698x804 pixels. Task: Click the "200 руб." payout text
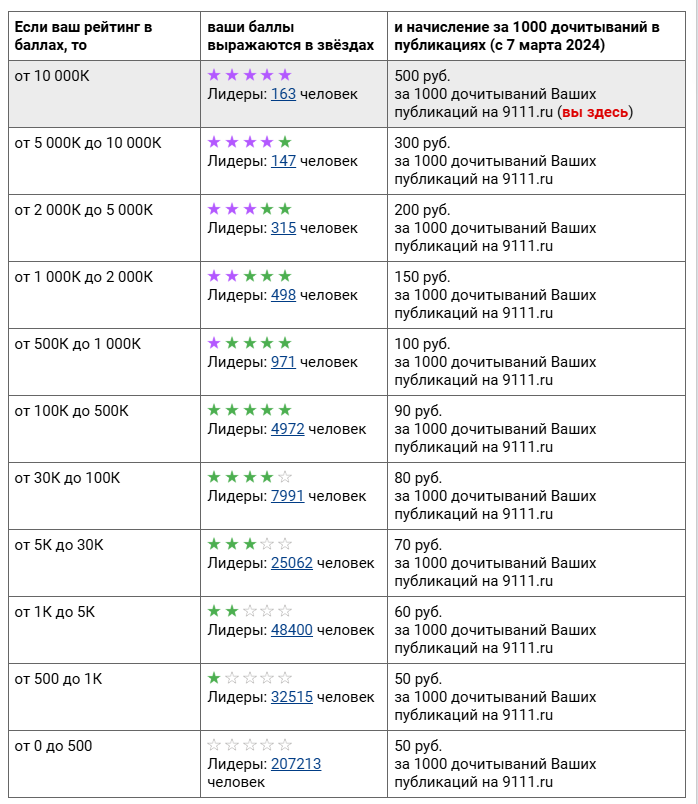pos(422,210)
